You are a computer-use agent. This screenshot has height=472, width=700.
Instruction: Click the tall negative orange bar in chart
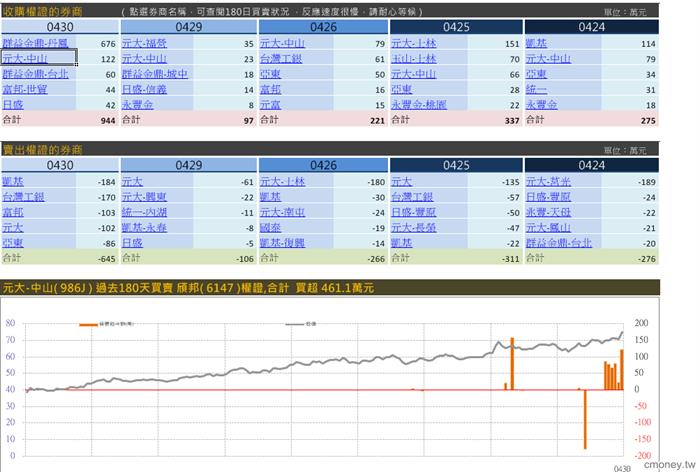click(x=585, y=419)
